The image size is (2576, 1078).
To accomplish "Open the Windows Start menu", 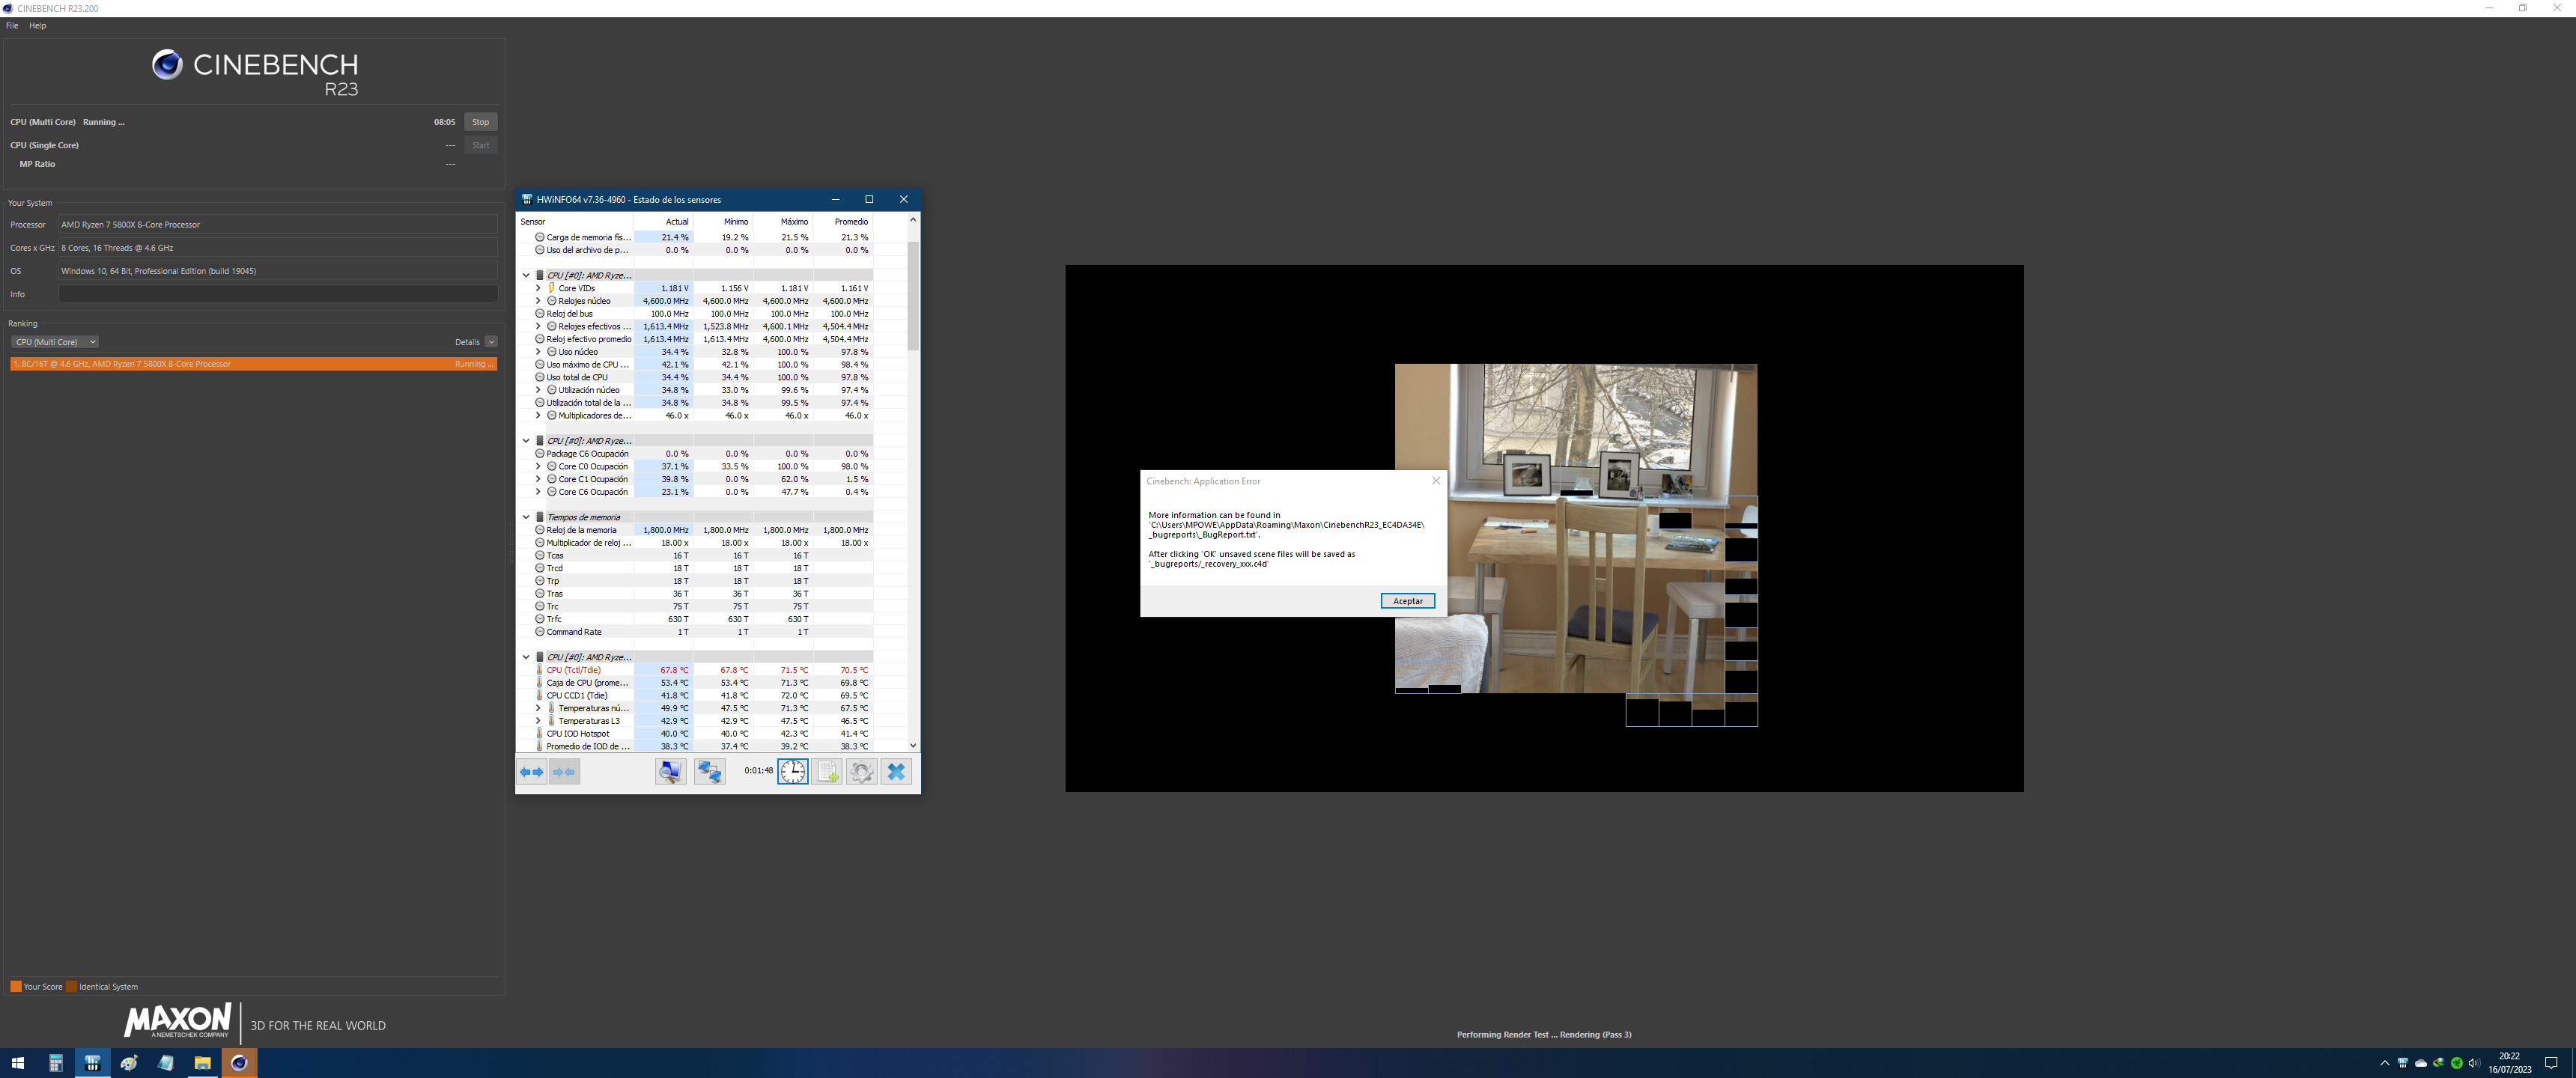I will (x=18, y=1063).
